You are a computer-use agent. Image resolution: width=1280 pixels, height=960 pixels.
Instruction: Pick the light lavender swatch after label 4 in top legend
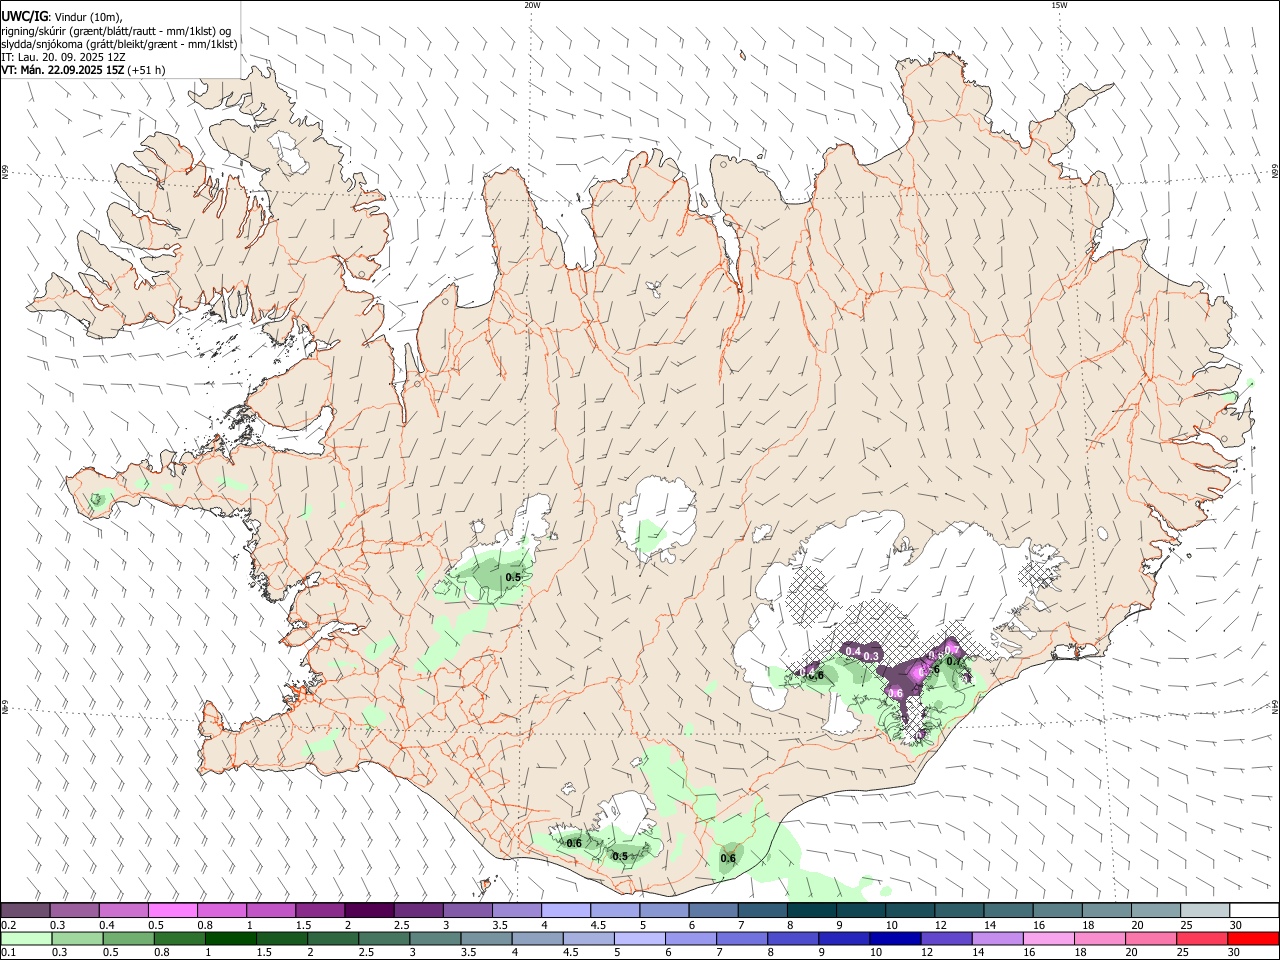pos(565,911)
